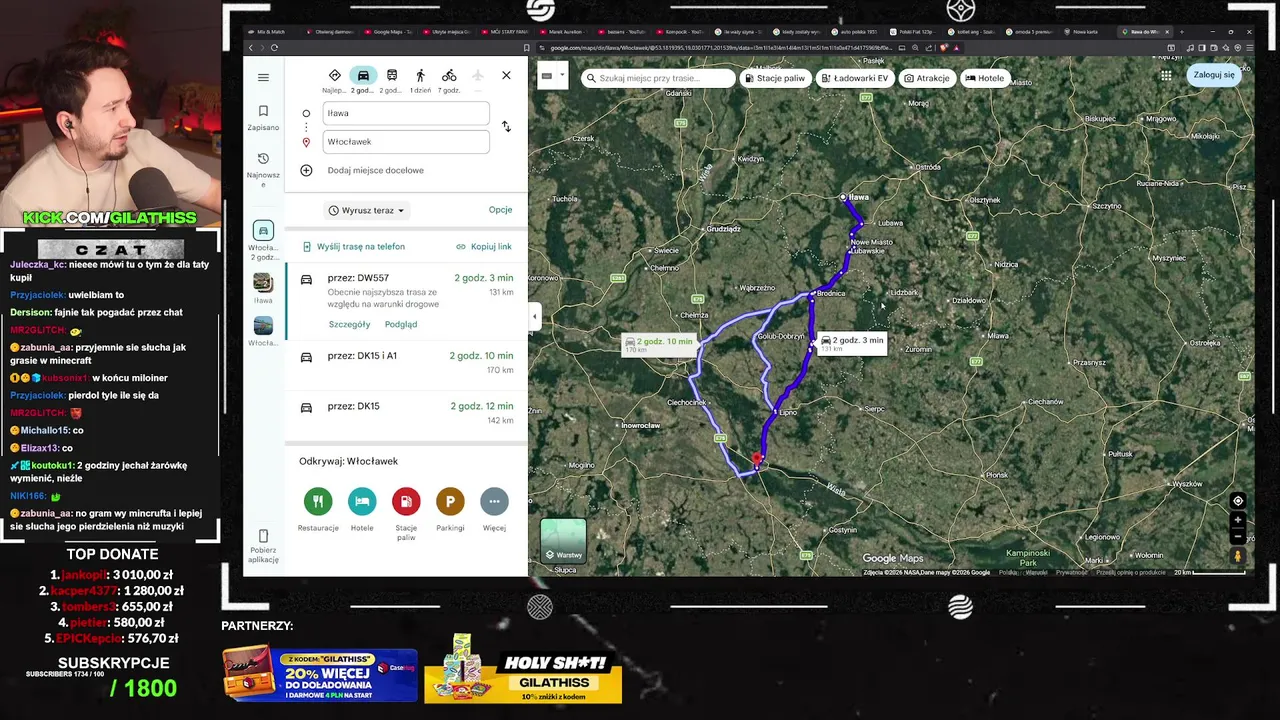This screenshot has width=1280, height=720.
Task: Switch to the Mix & Match browser tab
Action: 271,32
